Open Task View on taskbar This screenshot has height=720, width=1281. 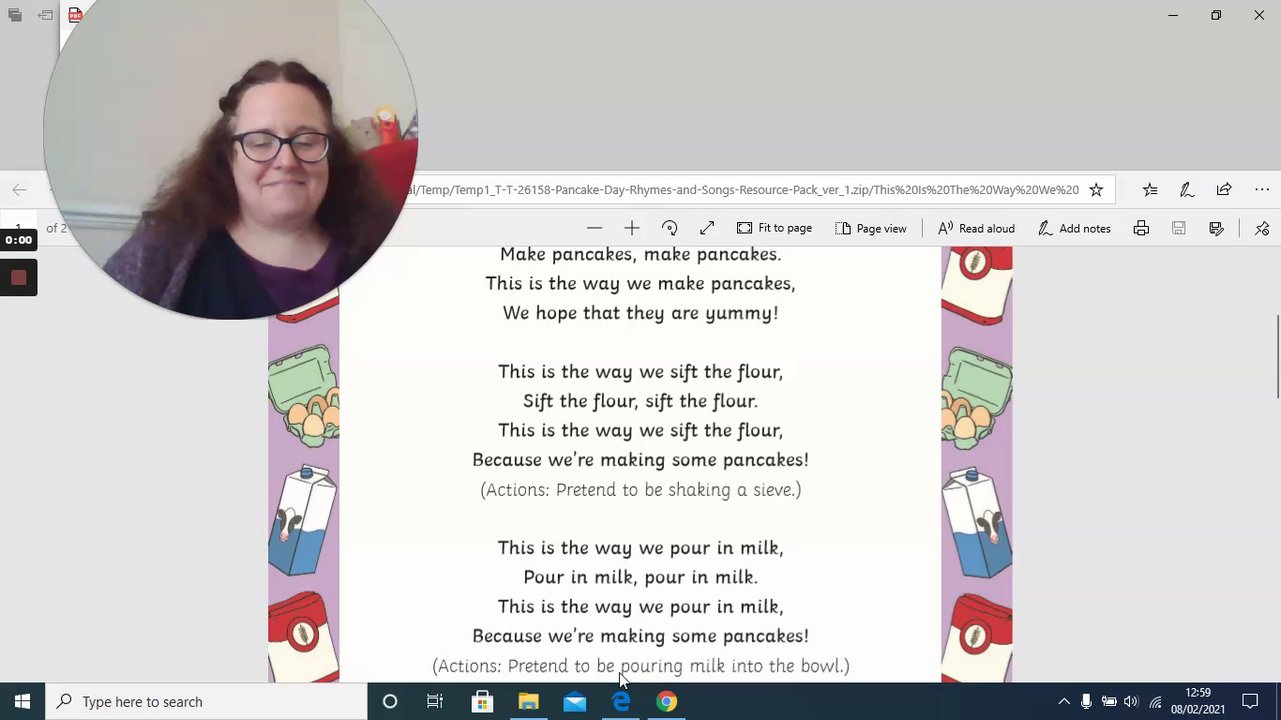coord(435,701)
